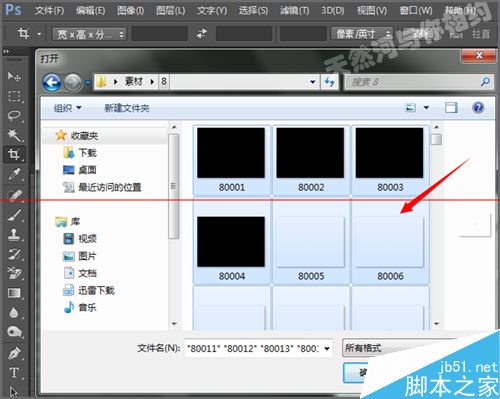
Task: Select the Clone Stamp tool
Action: click(x=14, y=234)
